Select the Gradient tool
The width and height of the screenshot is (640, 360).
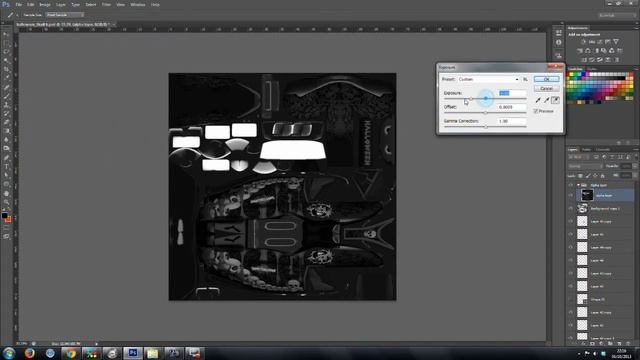[6, 131]
